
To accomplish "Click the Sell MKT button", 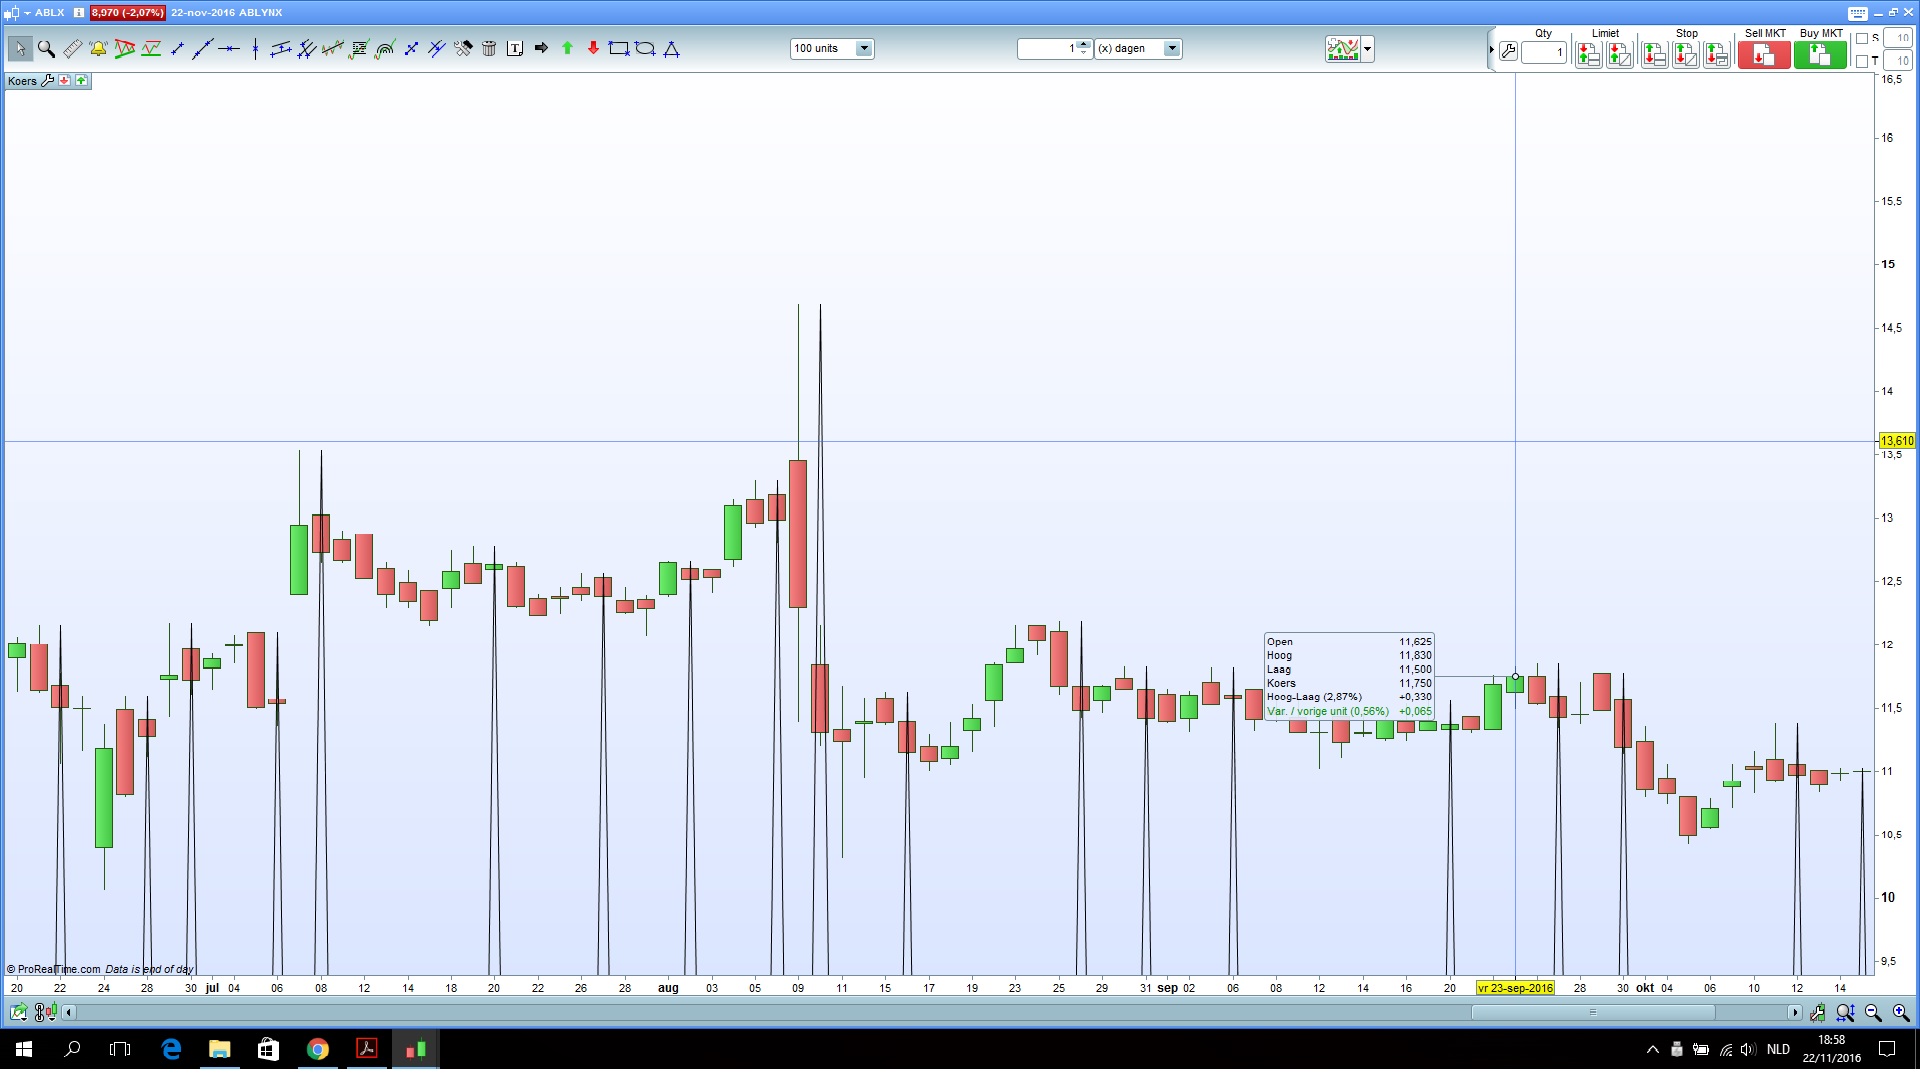I will click(1764, 55).
